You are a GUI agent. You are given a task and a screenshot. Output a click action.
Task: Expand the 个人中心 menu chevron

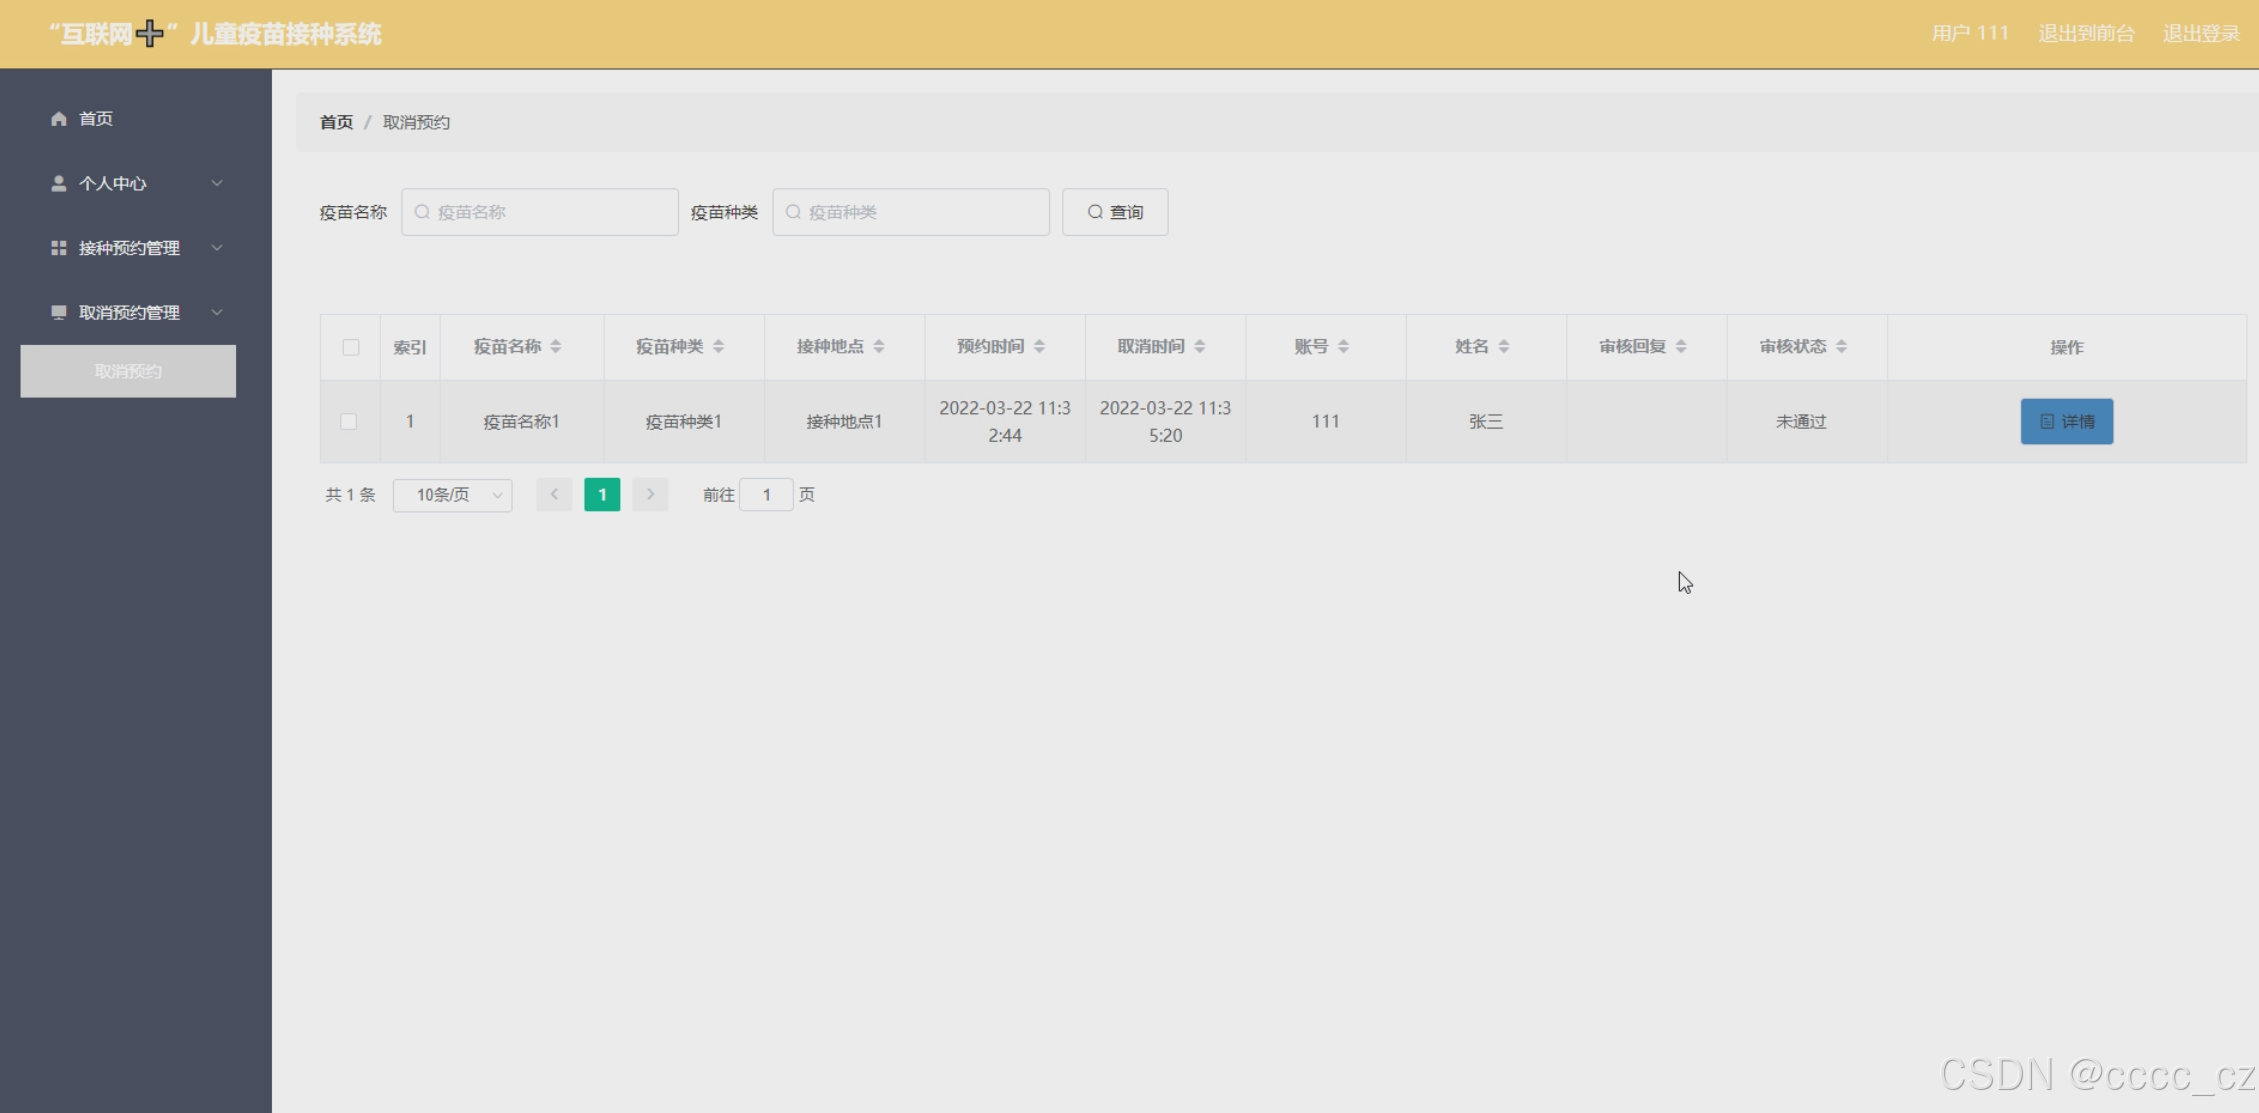coord(217,184)
